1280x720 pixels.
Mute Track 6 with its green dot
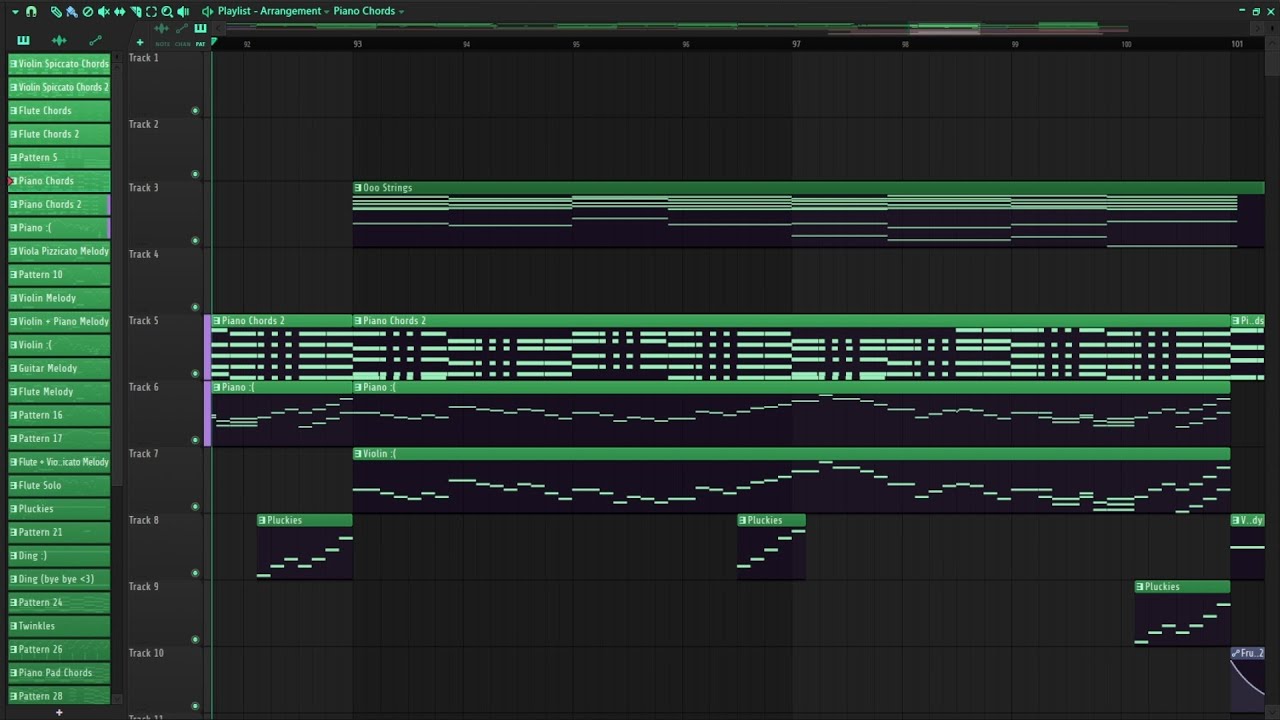tap(195, 440)
